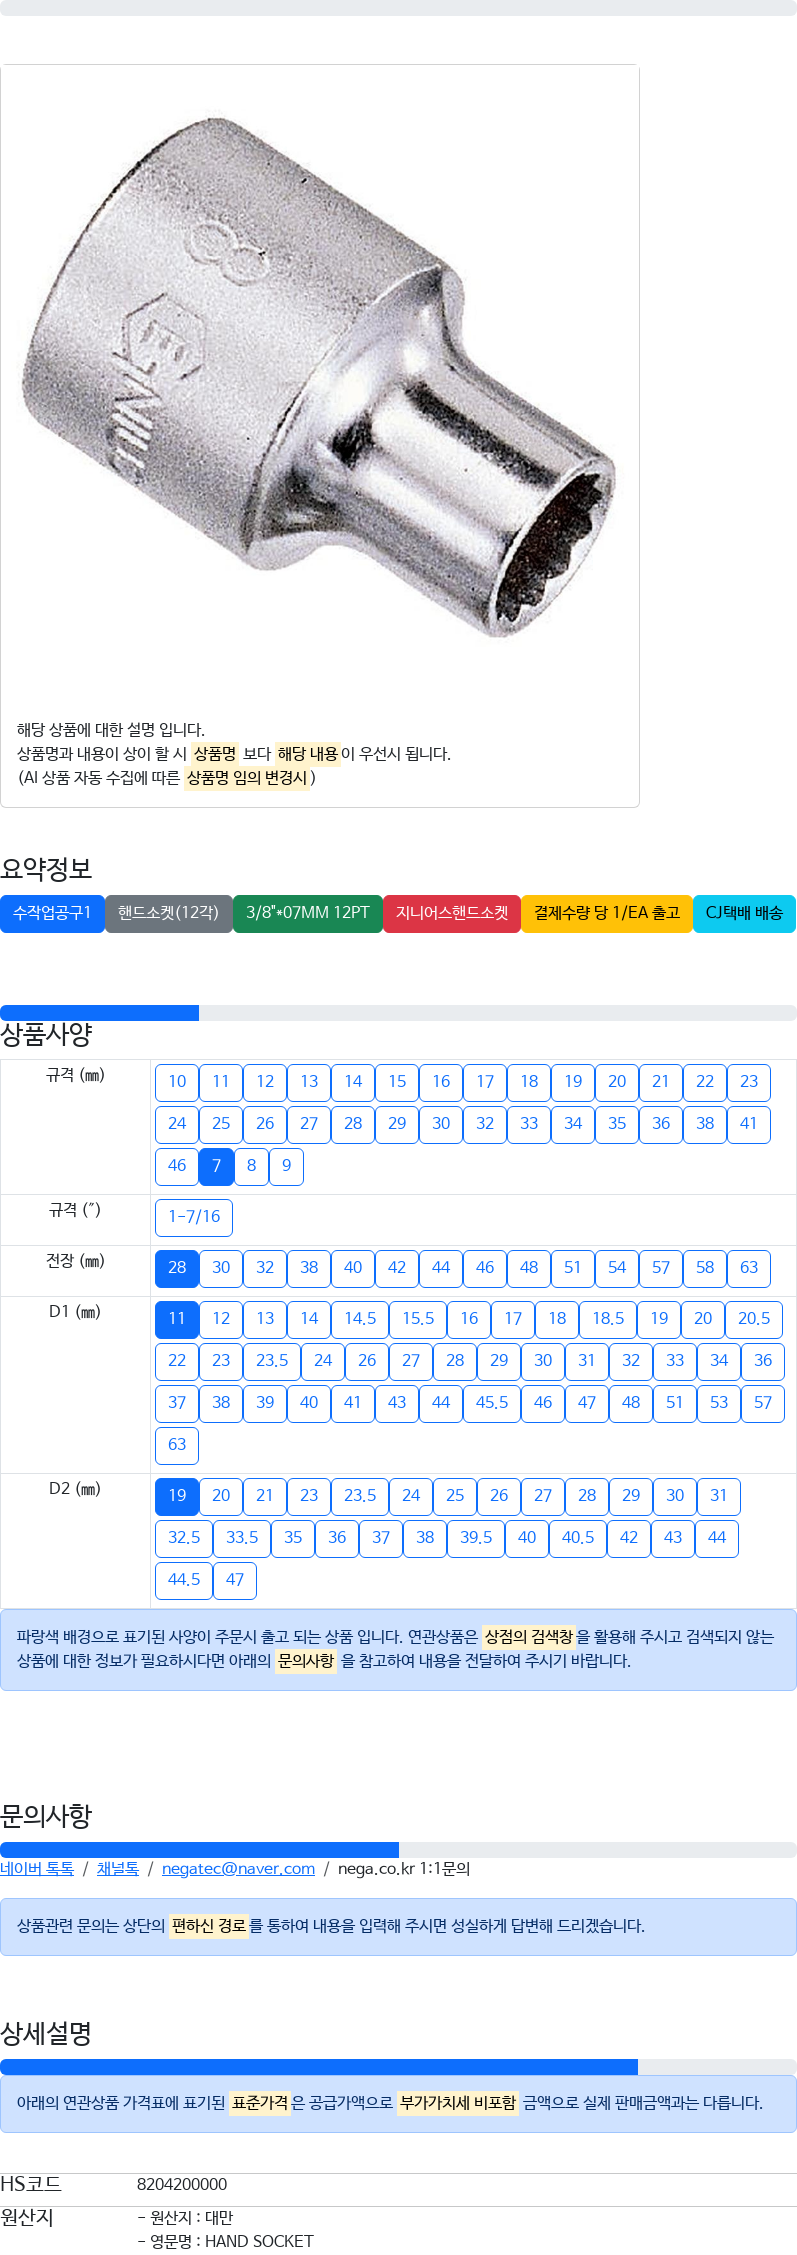Open the hand socket product image
Screen dimensions: 797x2255
click(320, 375)
